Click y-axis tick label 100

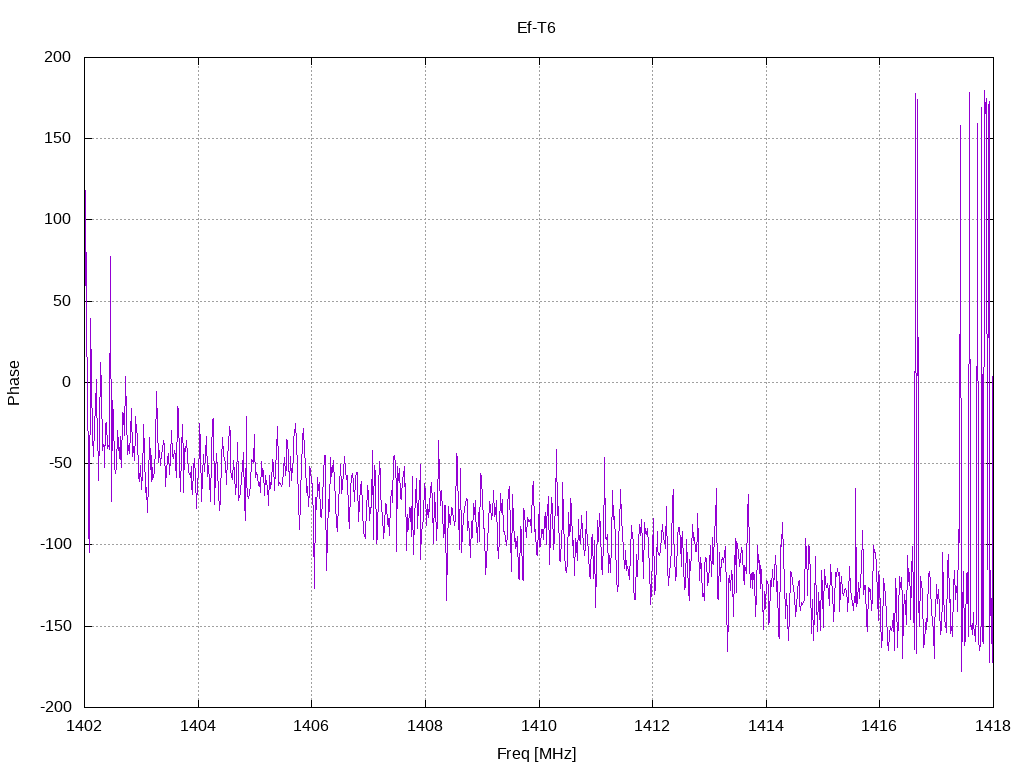coord(57,219)
